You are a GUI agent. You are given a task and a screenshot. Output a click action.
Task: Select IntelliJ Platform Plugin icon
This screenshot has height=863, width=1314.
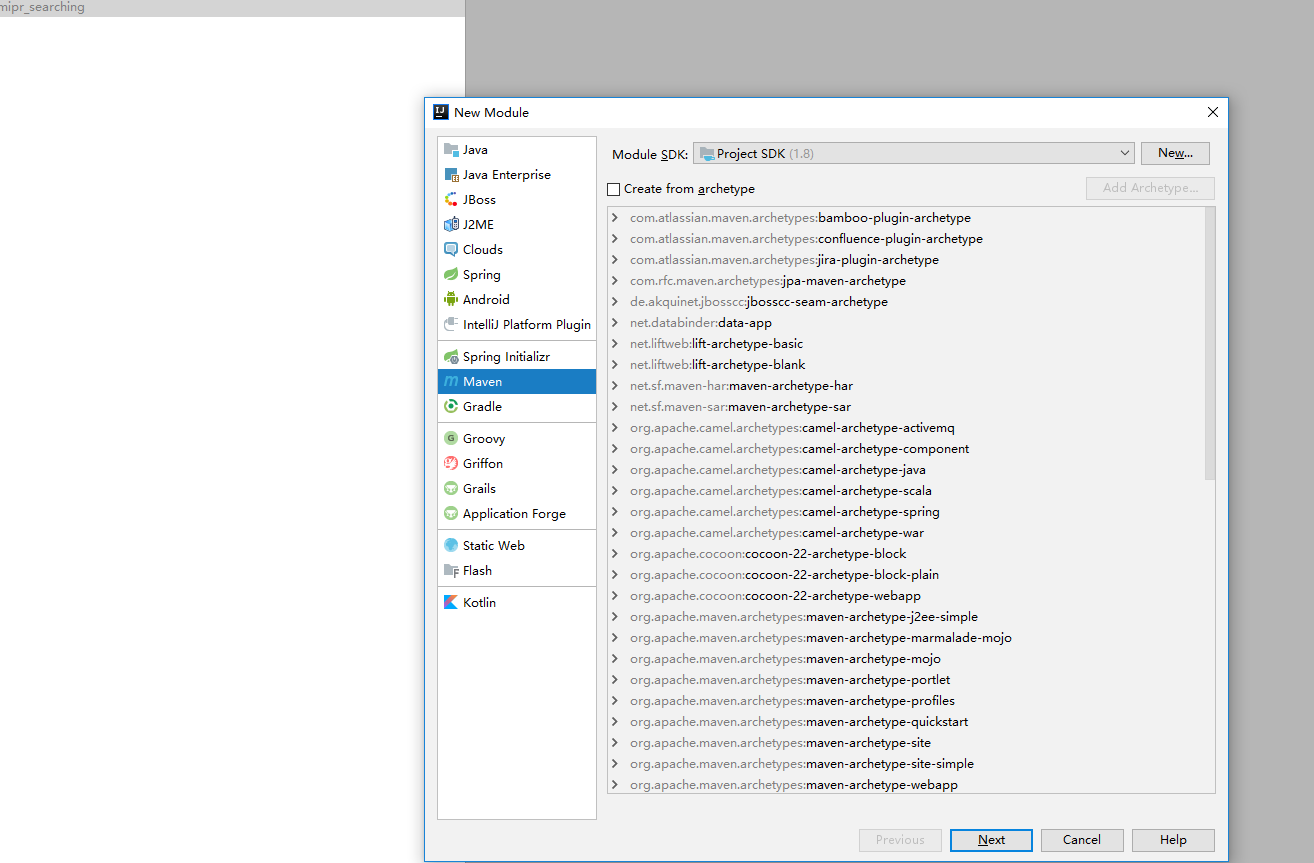(x=451, y=325)
